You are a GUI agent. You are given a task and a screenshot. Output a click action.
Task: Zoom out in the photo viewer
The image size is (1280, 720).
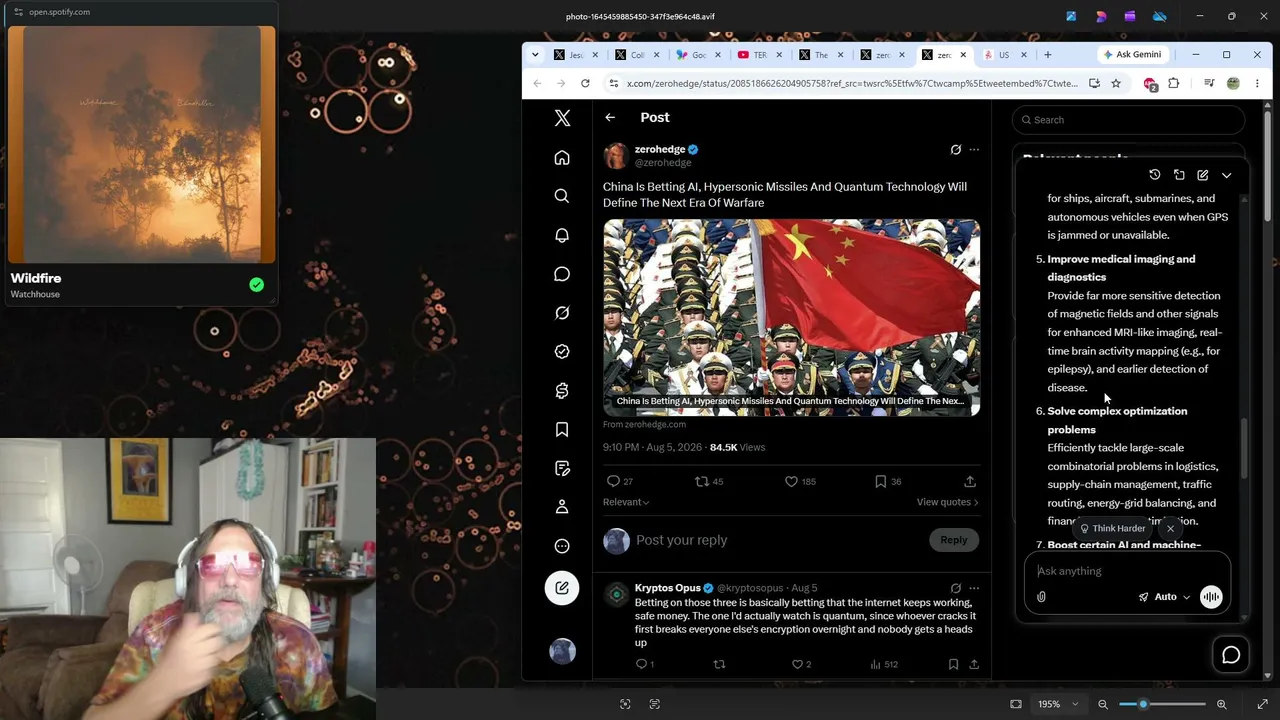click(x=1103, y=704)
